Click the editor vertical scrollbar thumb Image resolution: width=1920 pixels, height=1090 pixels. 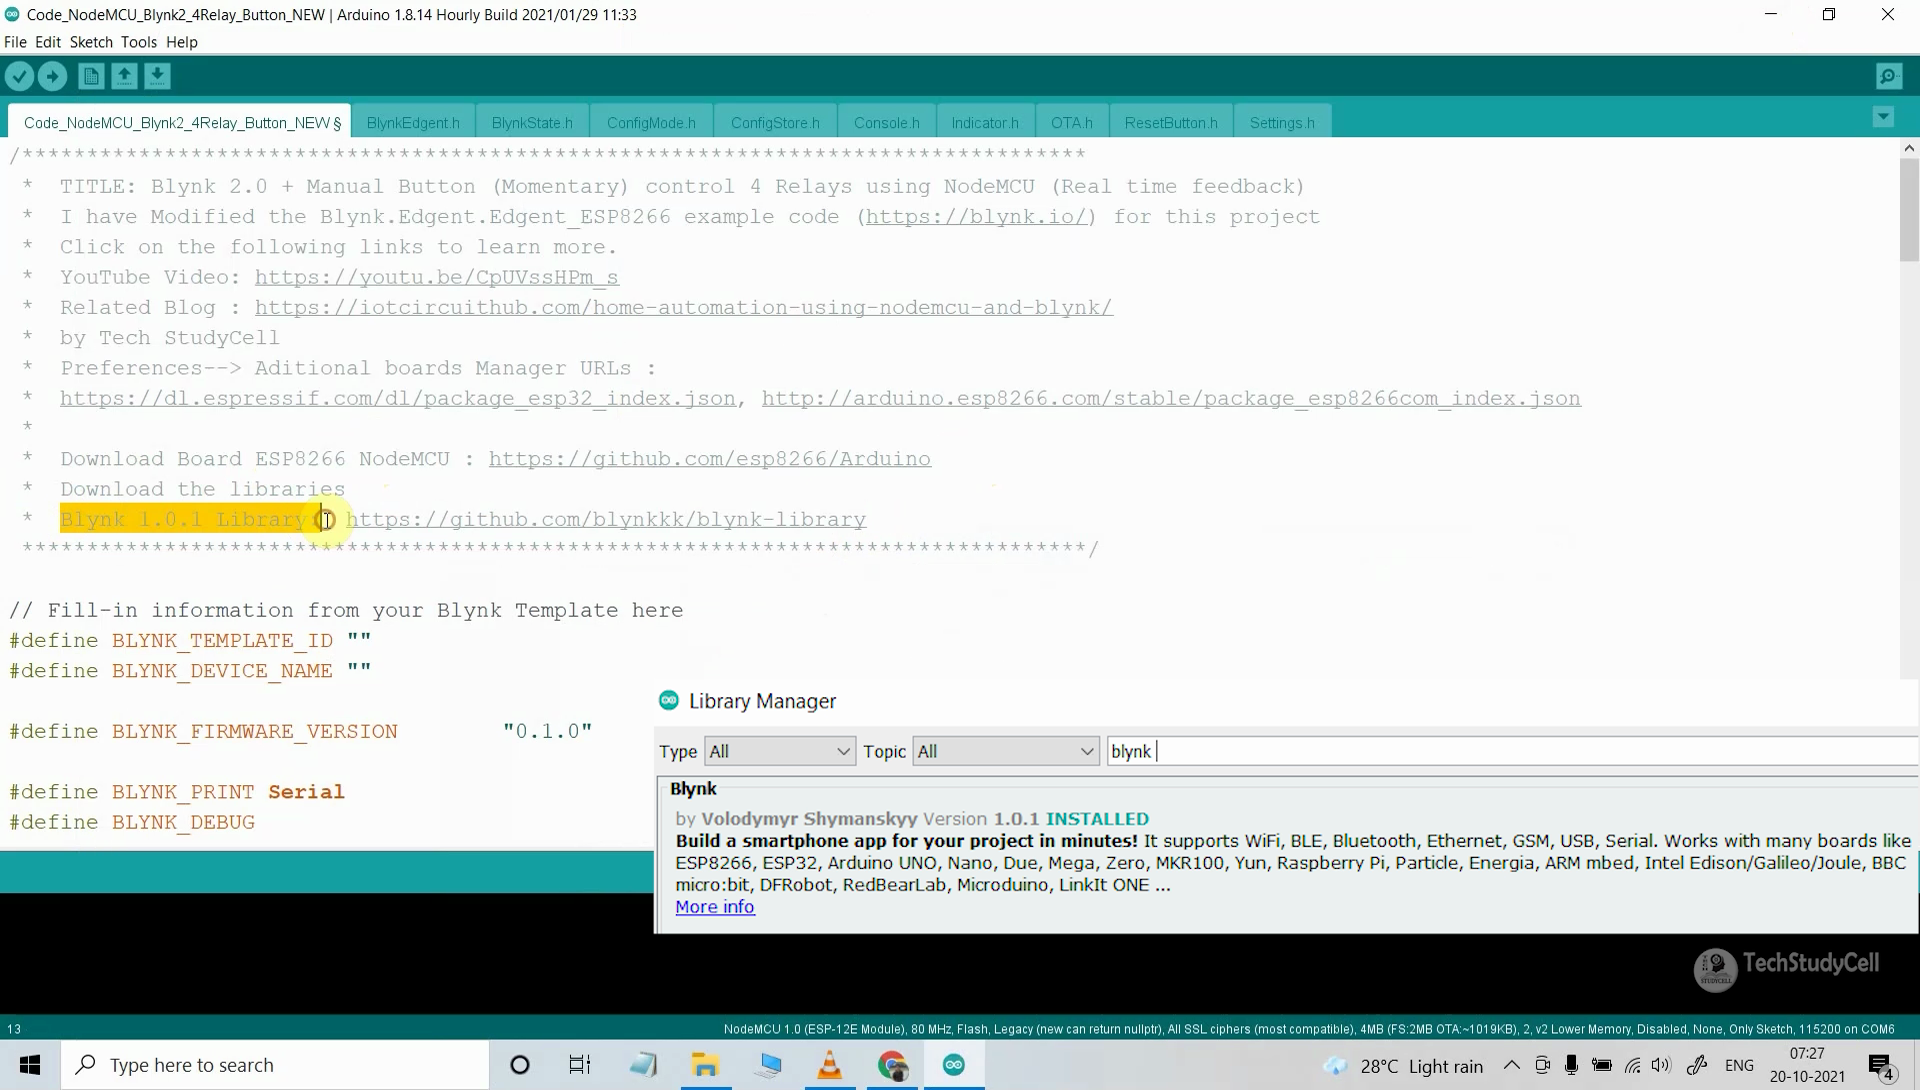1908,210
